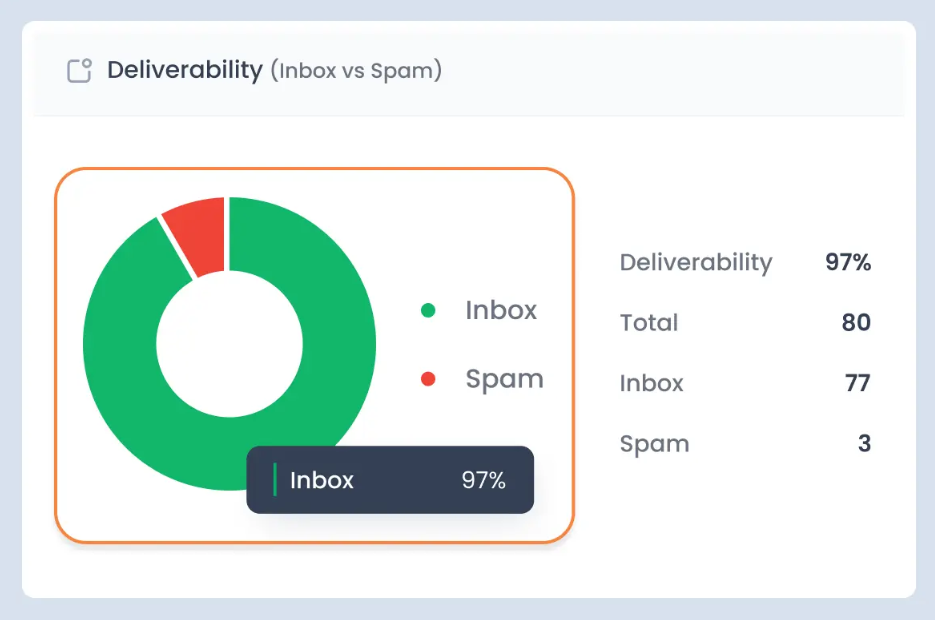This screenshot has height=620, width=935.
Task: Click the red Spam legend dot
Action: coord(428,379)
